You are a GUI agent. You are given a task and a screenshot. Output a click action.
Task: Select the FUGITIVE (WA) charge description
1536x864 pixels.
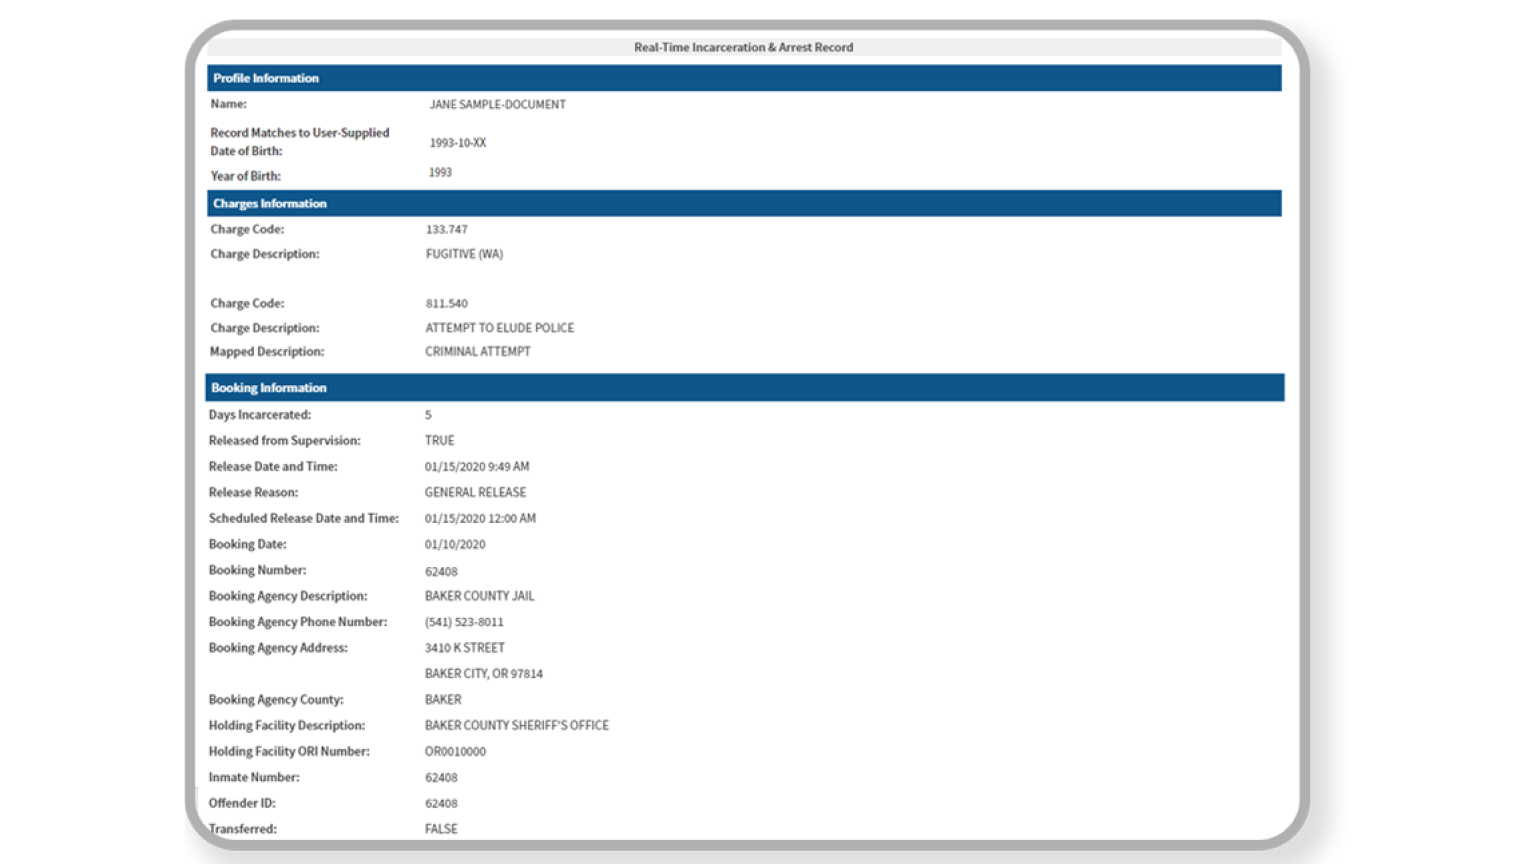[464, 254]
